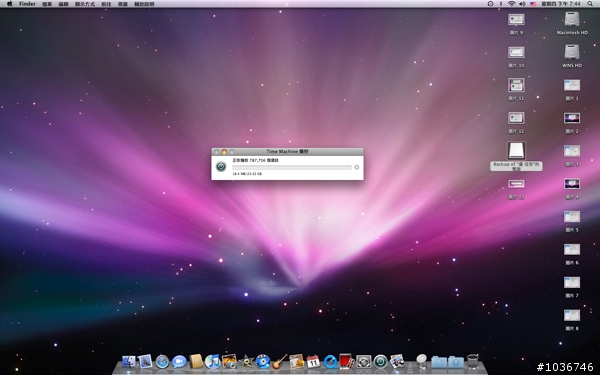Select the 圖片 3 desktop file
Image resolution: width=600 pixels, height=375 pixels.
coord(572,151)
